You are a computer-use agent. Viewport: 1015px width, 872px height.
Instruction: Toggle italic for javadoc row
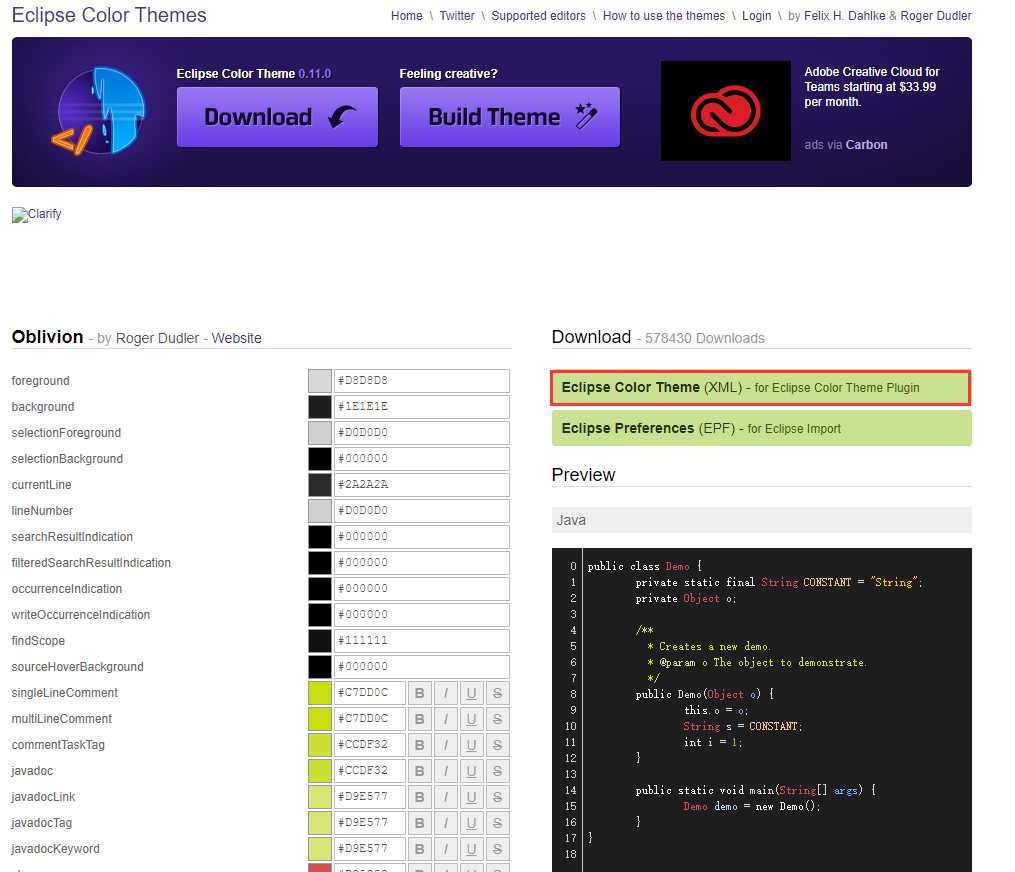(445, 770)
